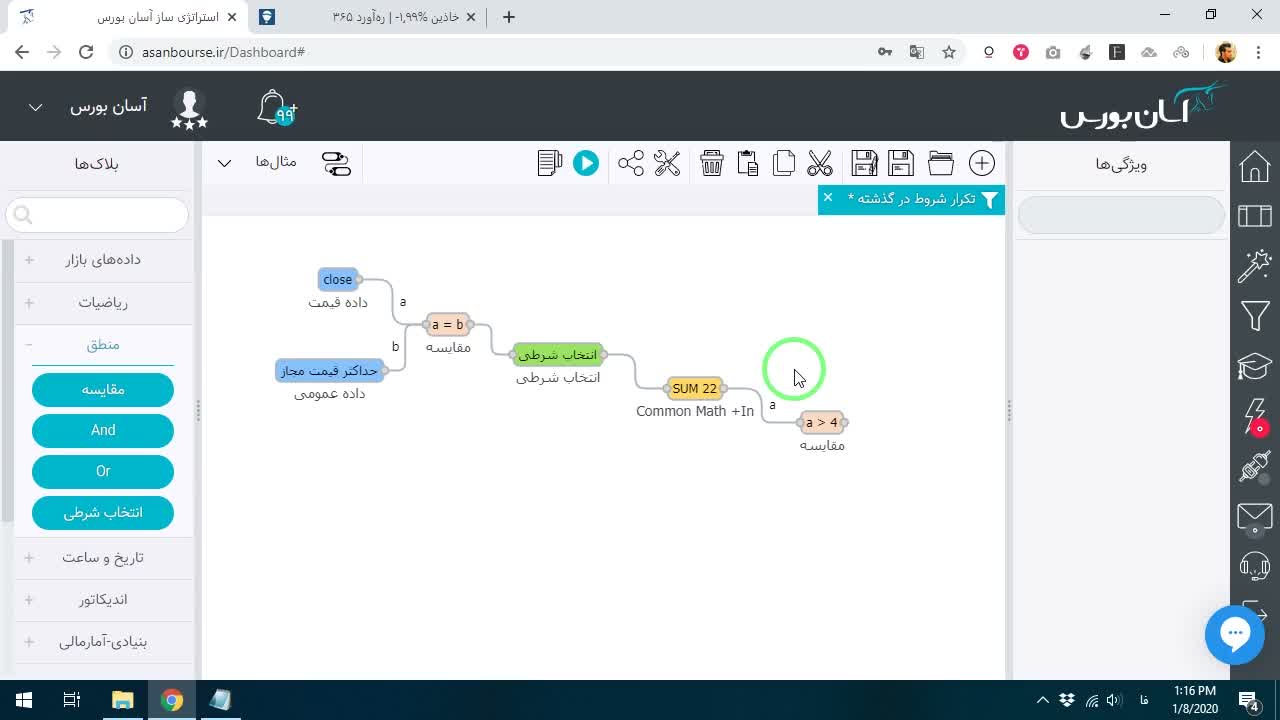This screenshot has height=720, width=1280.
Task: Run the strategy with the play button
Action: (586, 163)
